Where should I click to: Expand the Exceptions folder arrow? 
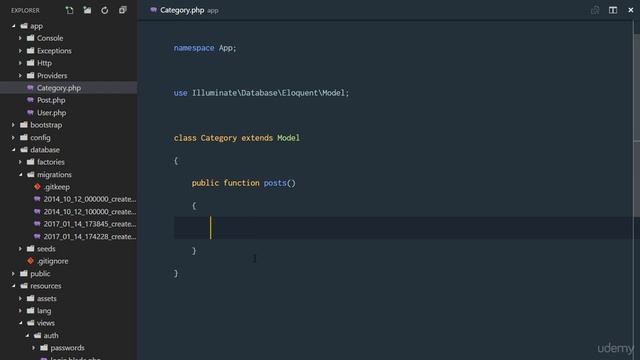[x=20, y=51]
